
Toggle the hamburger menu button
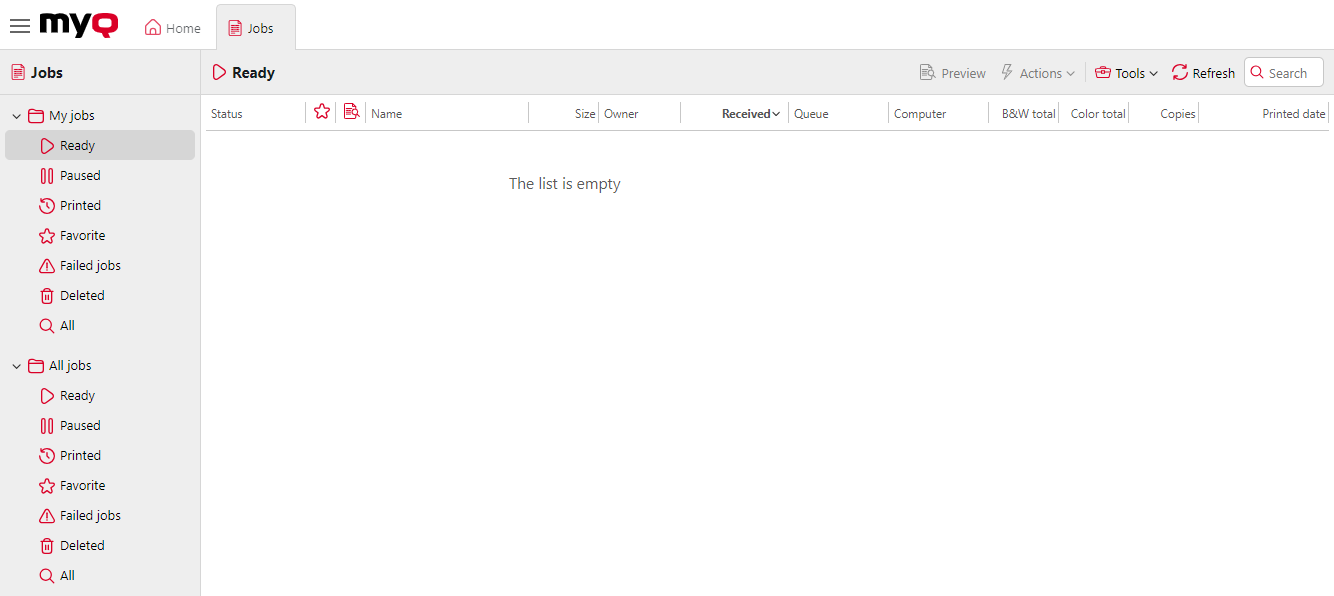tap(19, 26)
